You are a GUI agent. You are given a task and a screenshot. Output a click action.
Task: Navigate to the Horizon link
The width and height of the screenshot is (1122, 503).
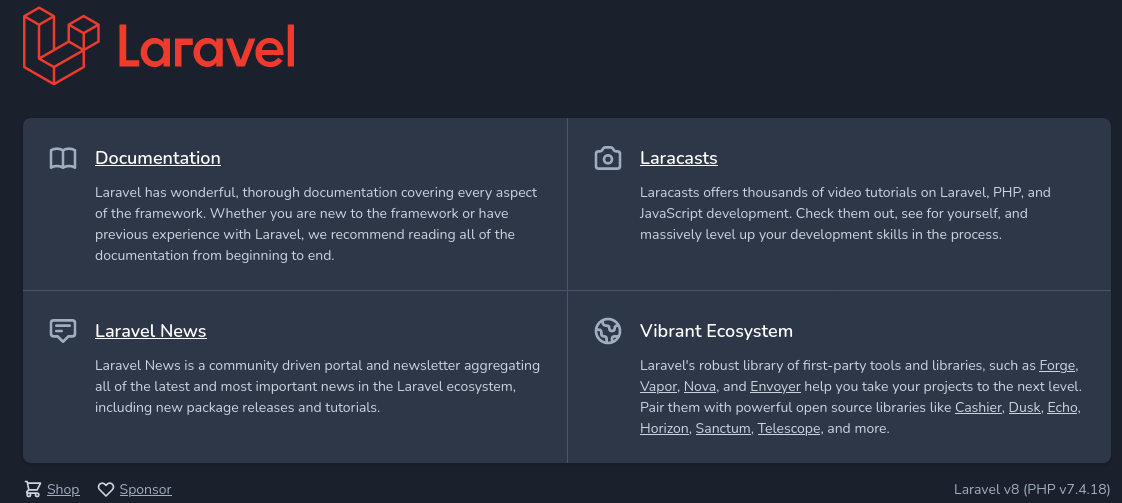coord(664,428)
